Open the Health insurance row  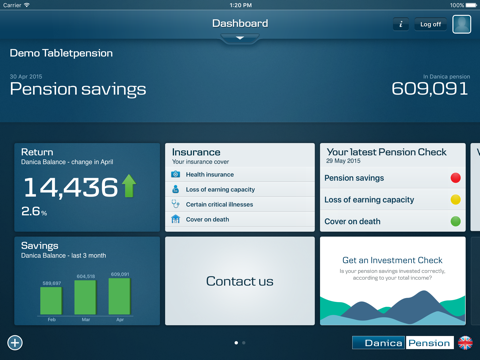point(240,174)
